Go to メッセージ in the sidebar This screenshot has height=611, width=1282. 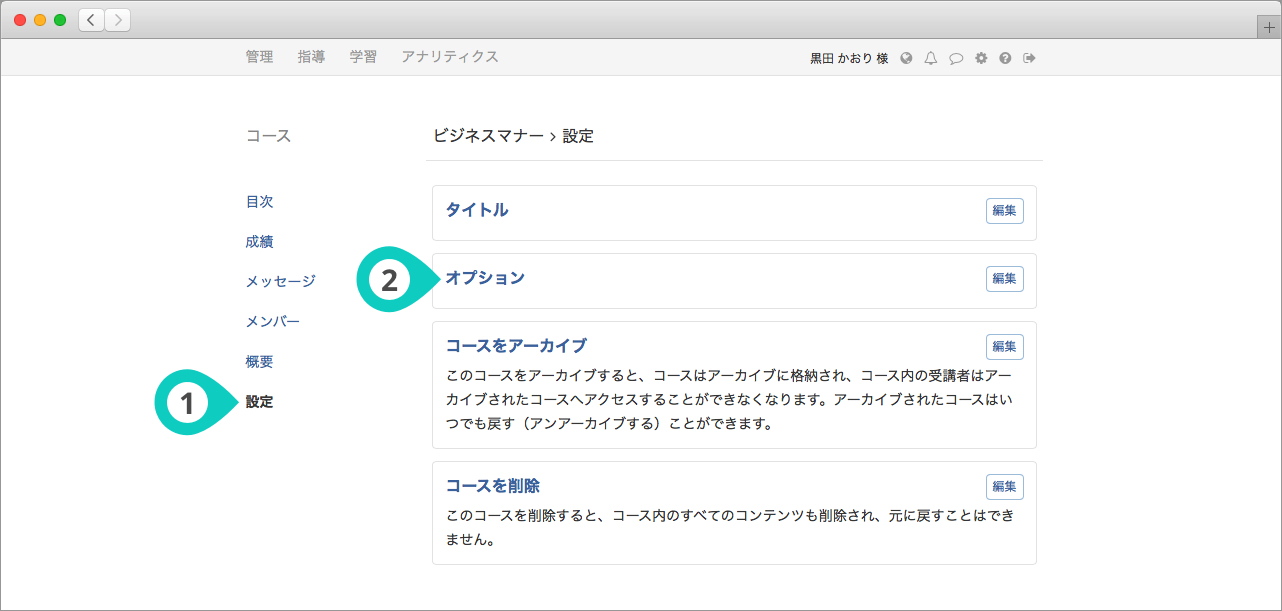pyautogui.click(x=280, y=282)
